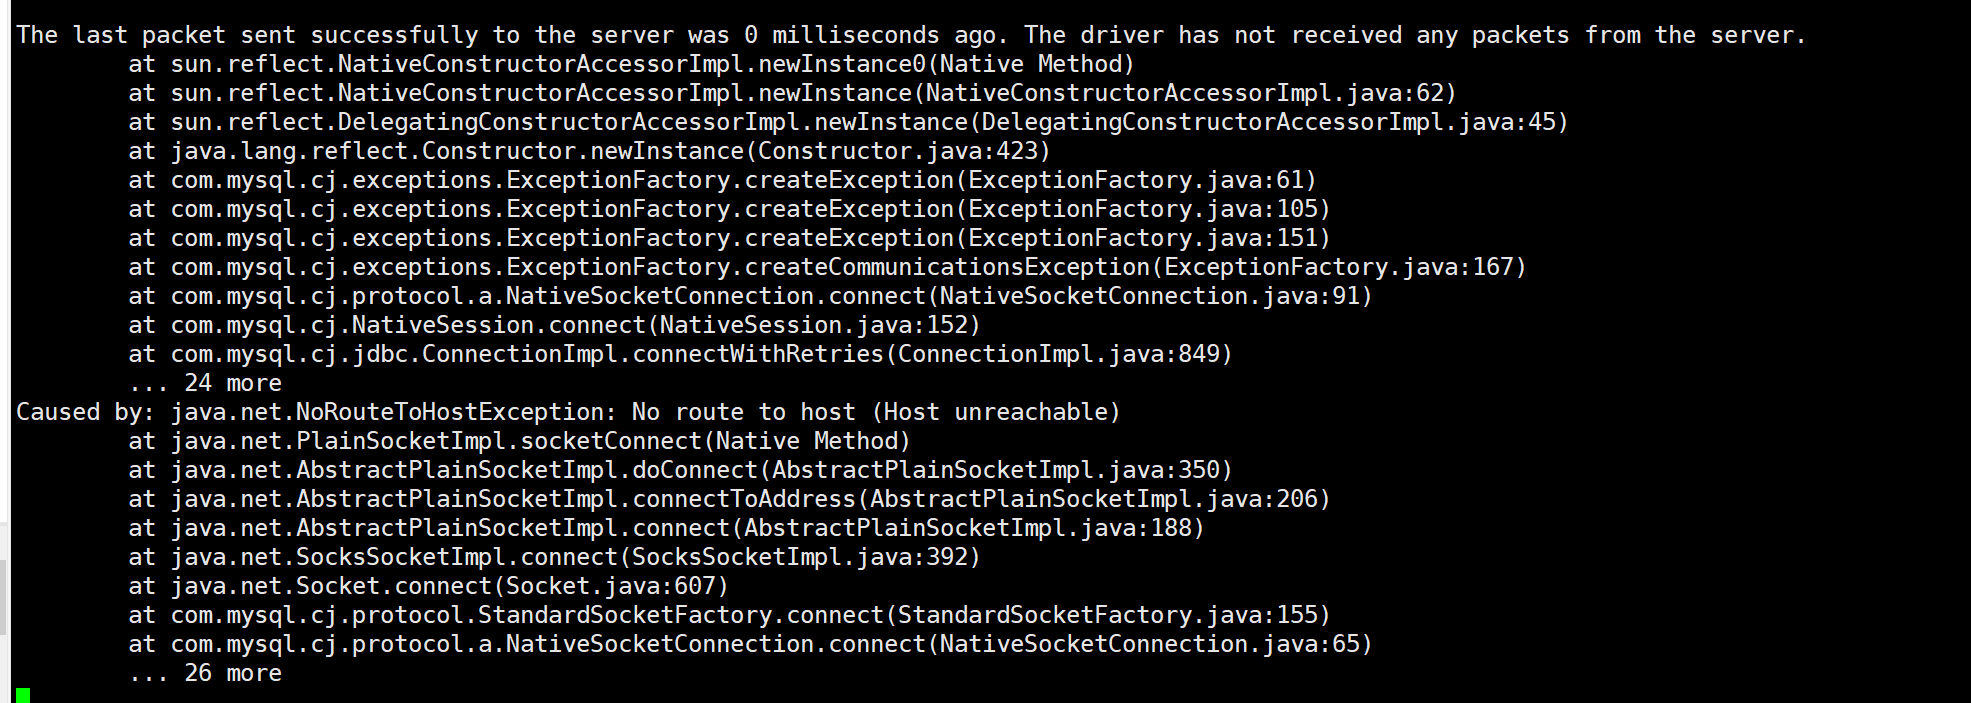This screenshot has width=1971, height=703.
Task: Click the PlainSocketImpl.socketConnect line
Action: pos(520,441)
